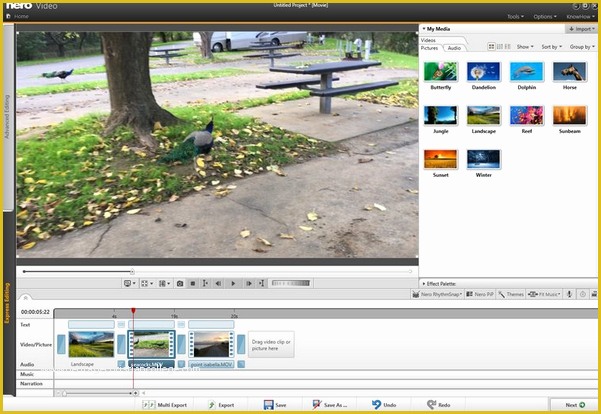Open the Options menu
Screen dimensions: 601x414
pyautogui.click(x=545, y=16)
